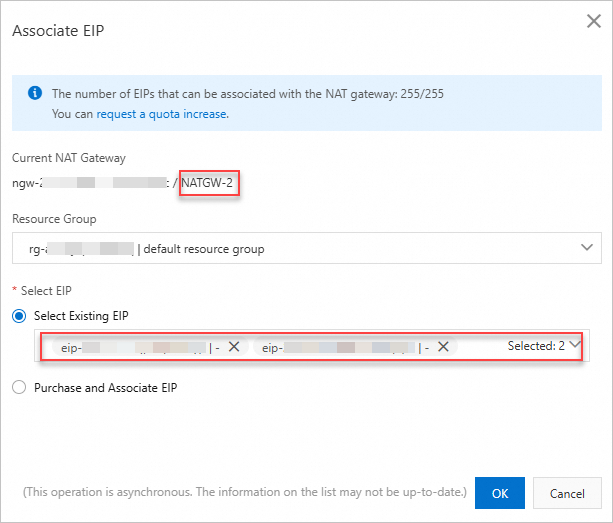Viewport: 613px width, 523px height.
Task: Click the Current NAT Gateway label
Action: pyautogui.click(x=69, y=158)
